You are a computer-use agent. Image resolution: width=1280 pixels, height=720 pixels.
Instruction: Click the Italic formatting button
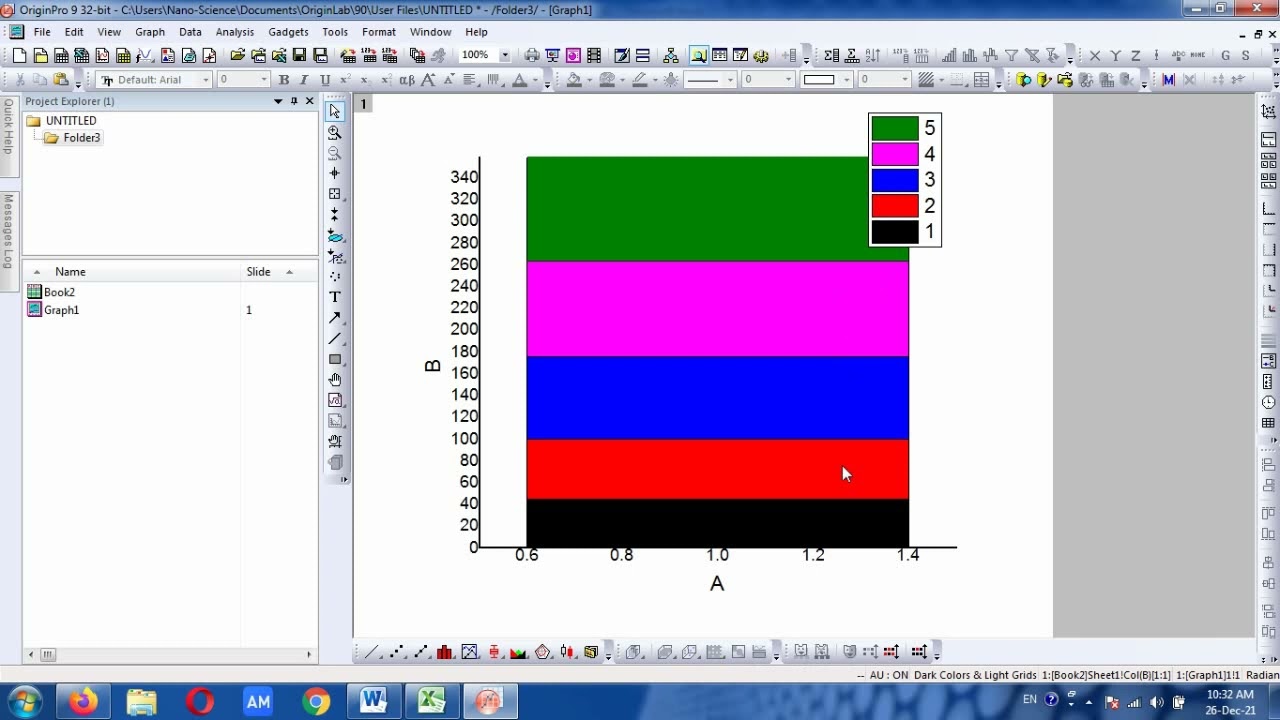pyautogui.click(x=304, y=80)
